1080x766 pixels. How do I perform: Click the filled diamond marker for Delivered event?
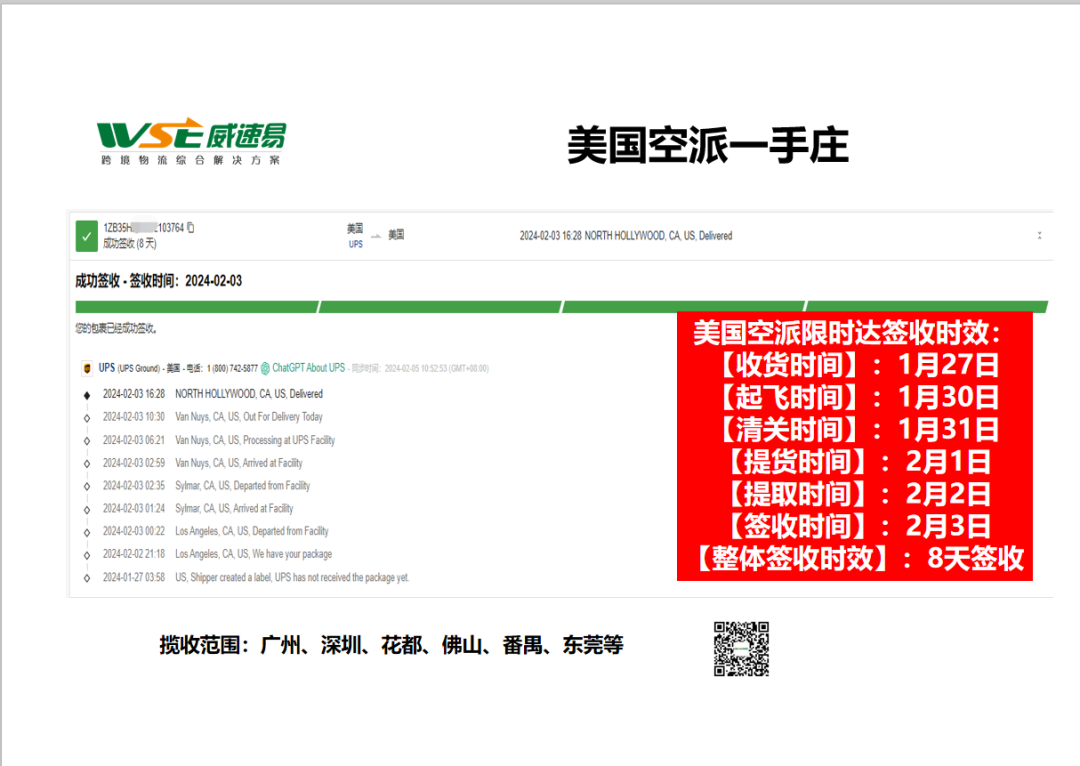pos(87,393)
